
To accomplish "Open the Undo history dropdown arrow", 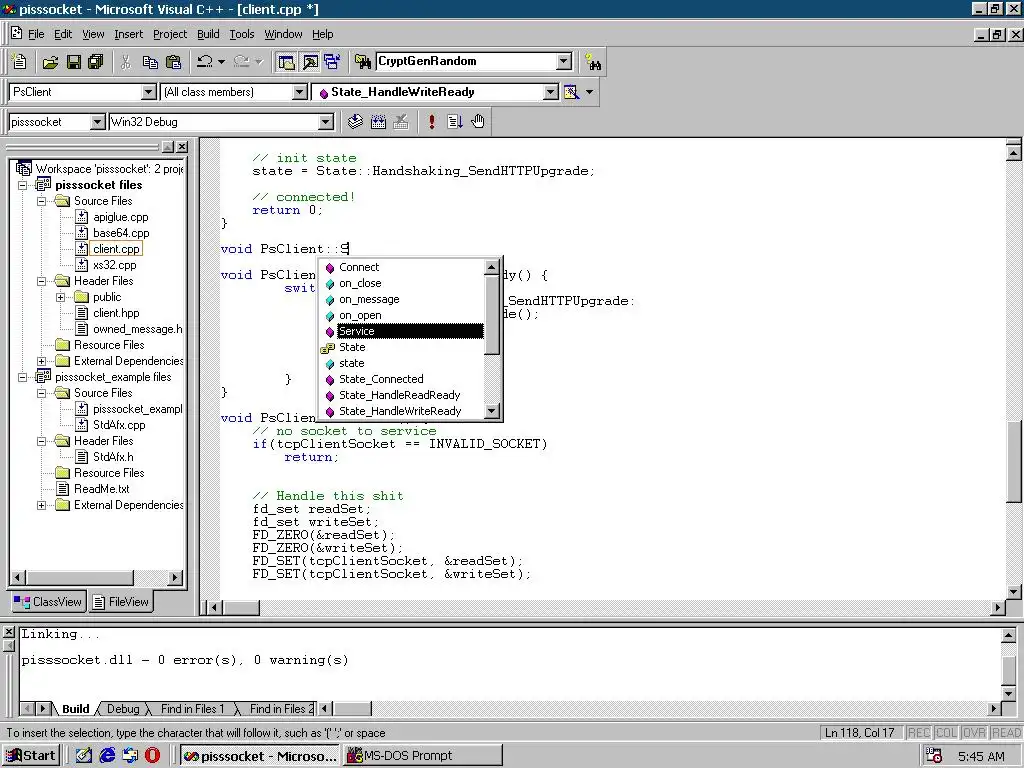I will pyautogui.click(x=221, y=62).
